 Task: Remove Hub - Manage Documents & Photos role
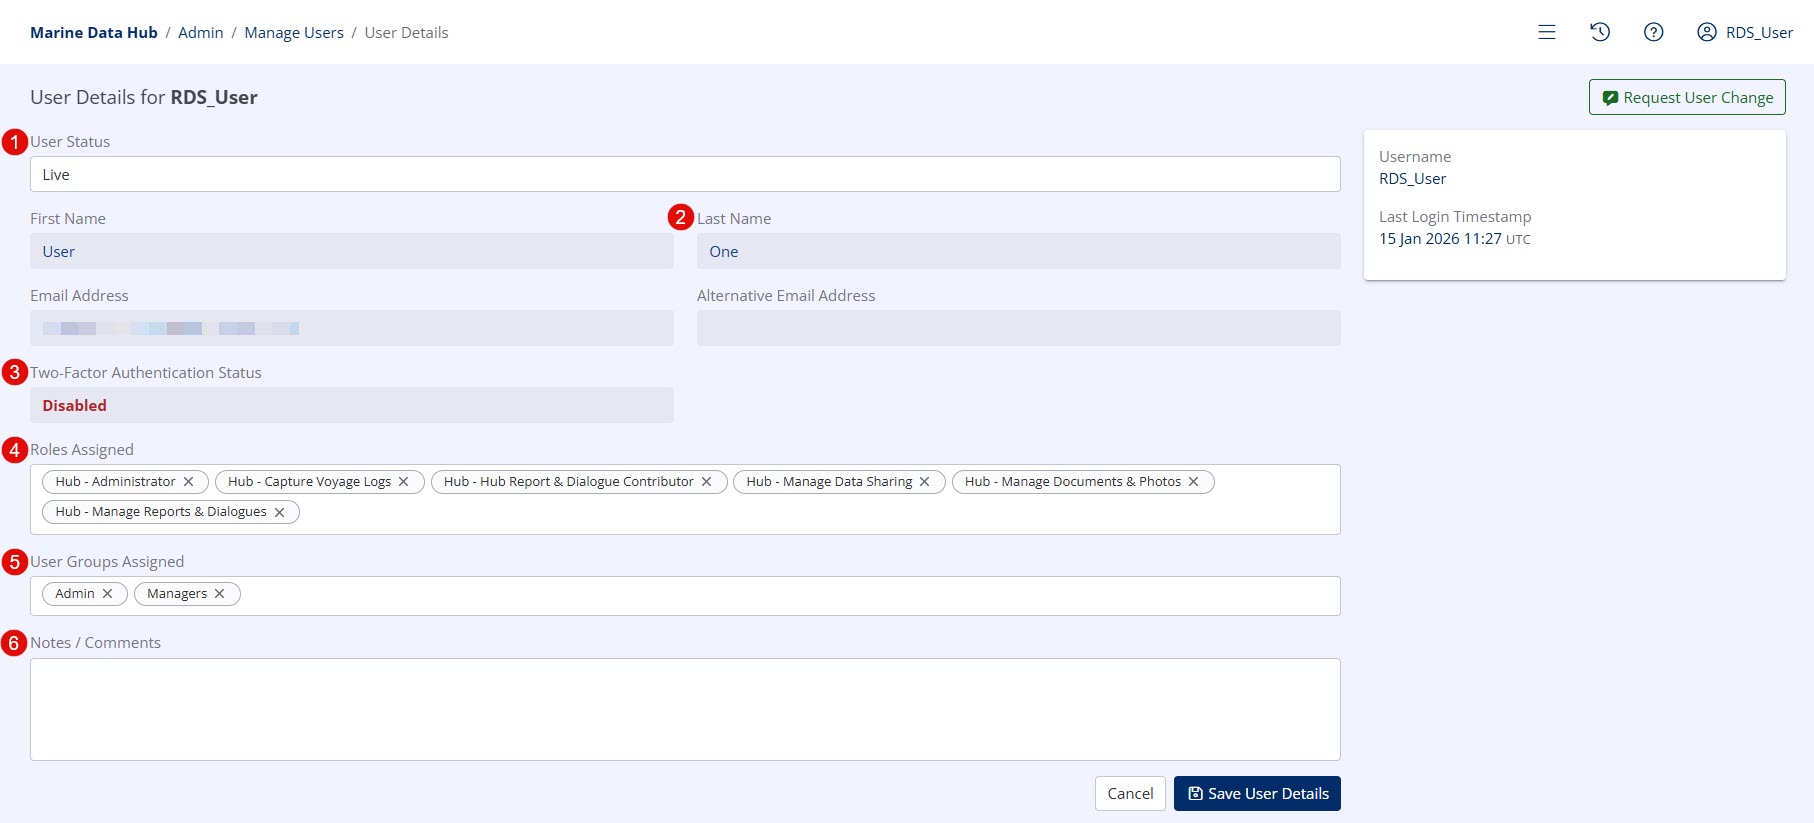pos(1194,482)
